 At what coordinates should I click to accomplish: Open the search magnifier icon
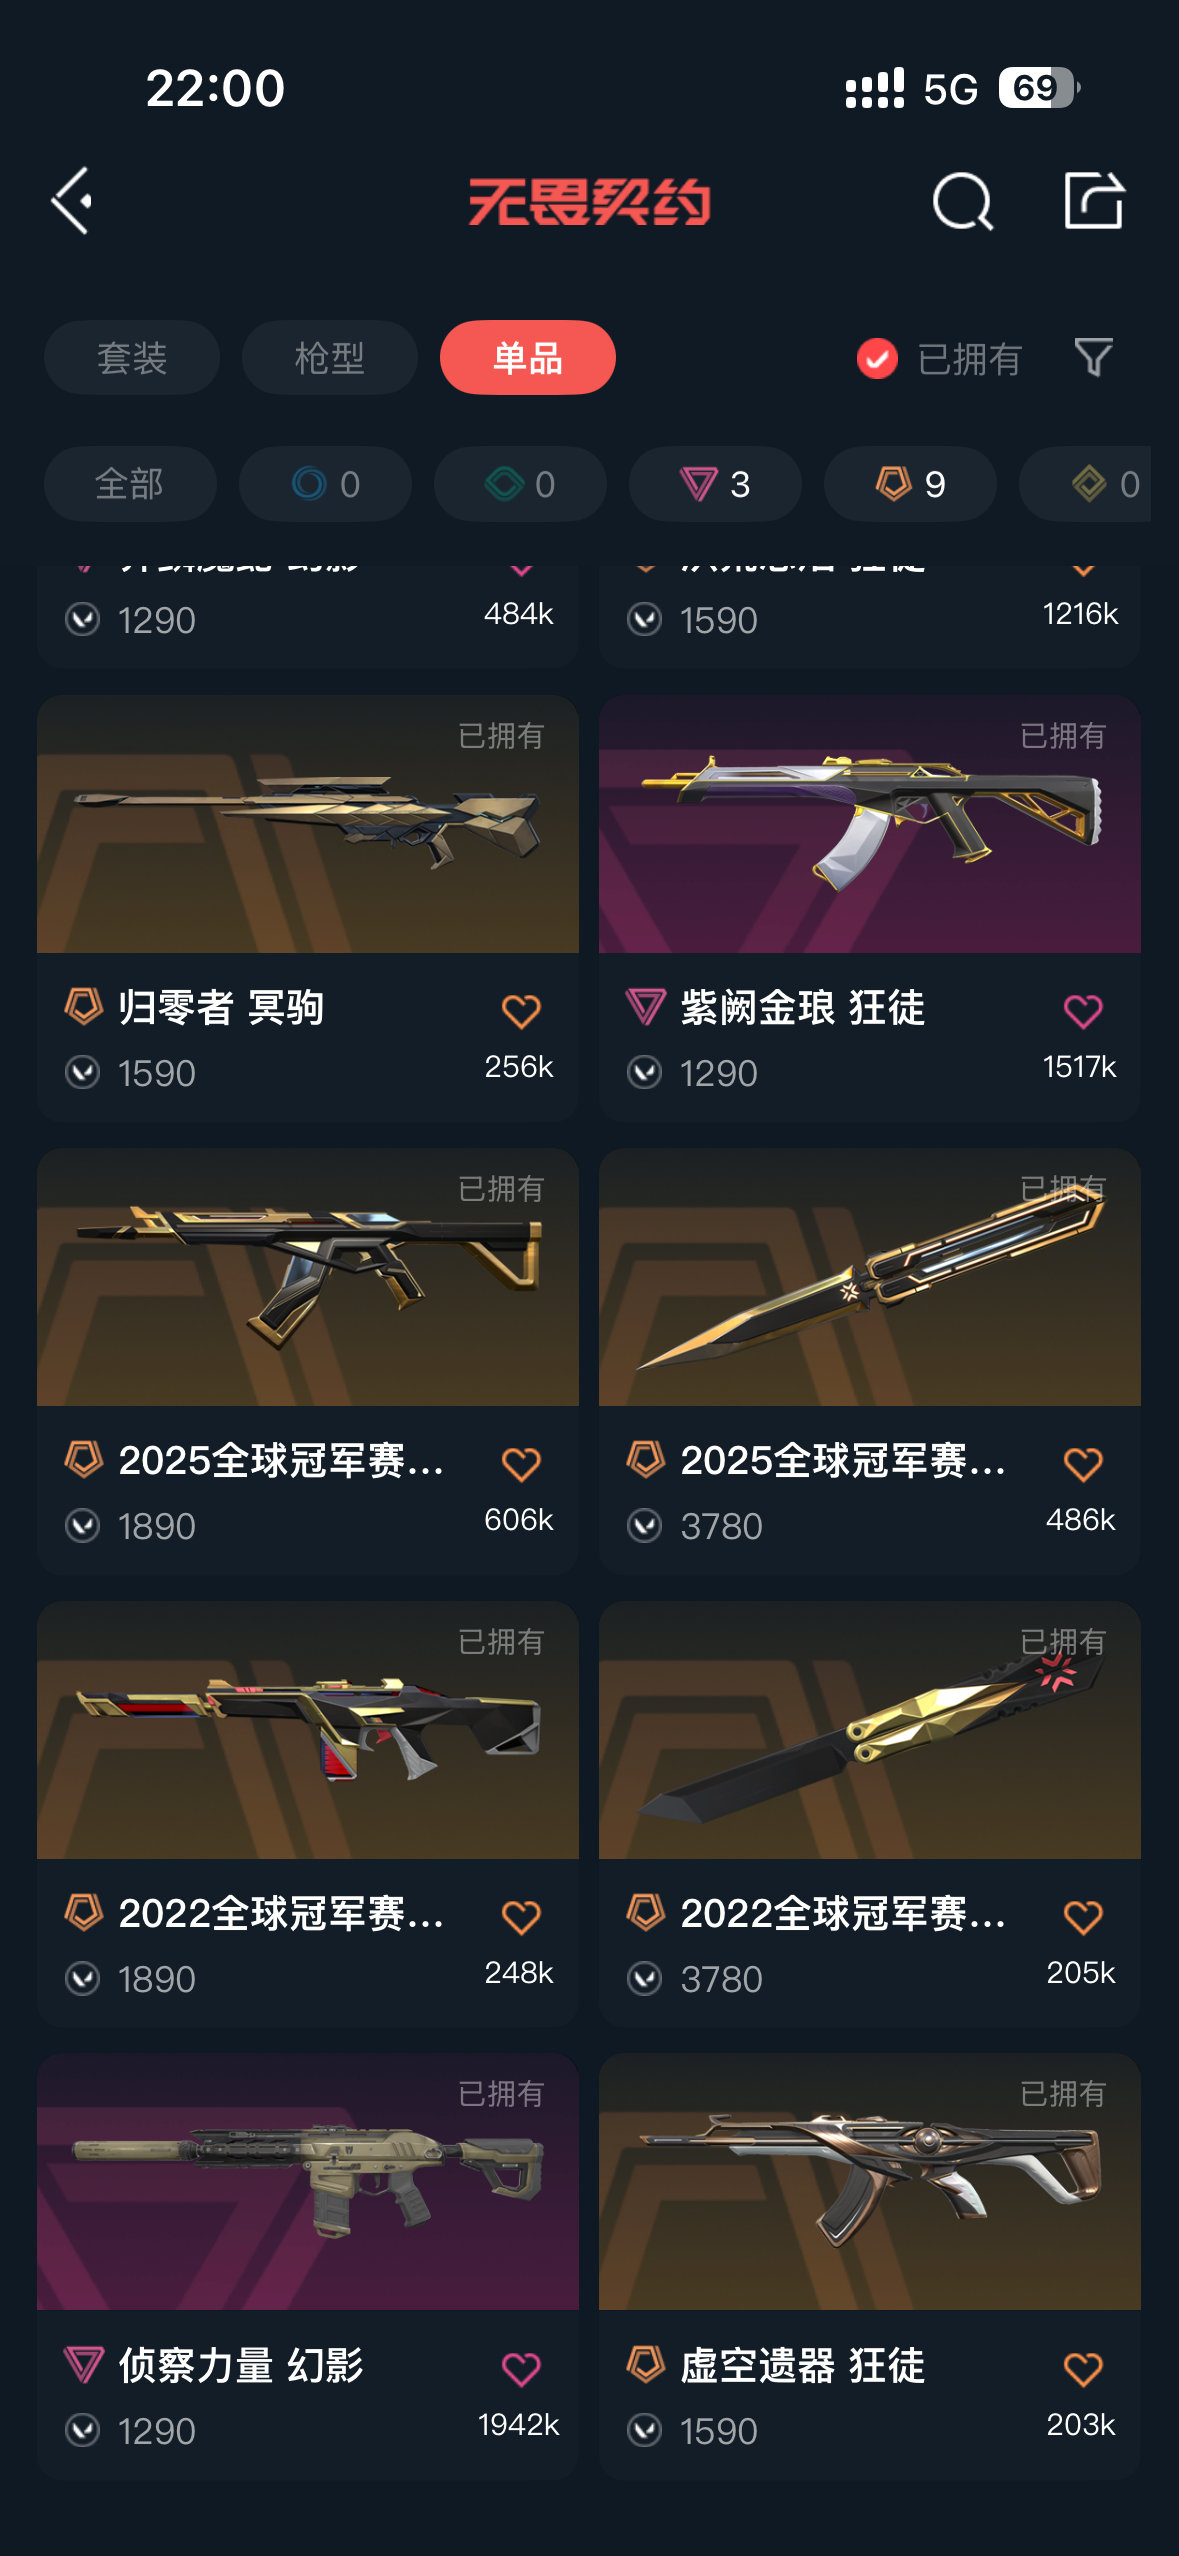(962, 201)
